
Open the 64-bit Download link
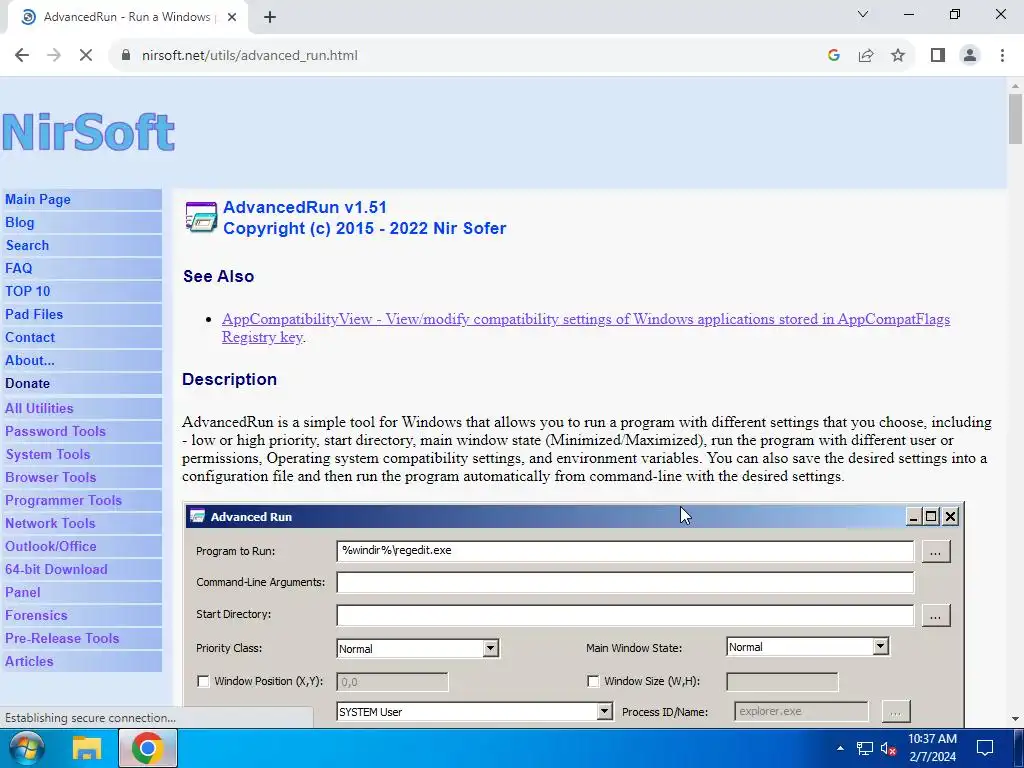(56, 569)
